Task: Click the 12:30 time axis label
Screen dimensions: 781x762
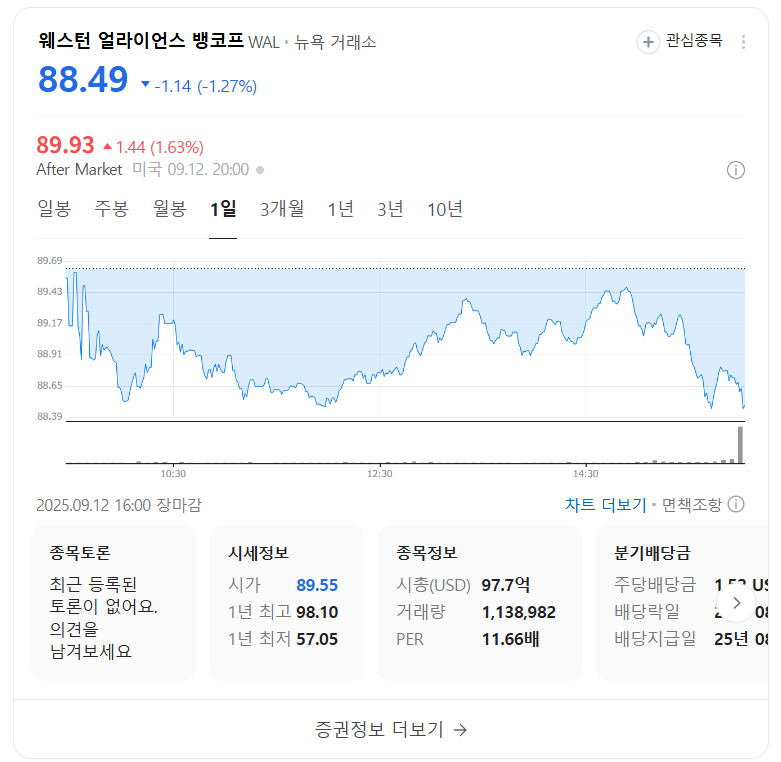Action: click(x=380, y=474)
